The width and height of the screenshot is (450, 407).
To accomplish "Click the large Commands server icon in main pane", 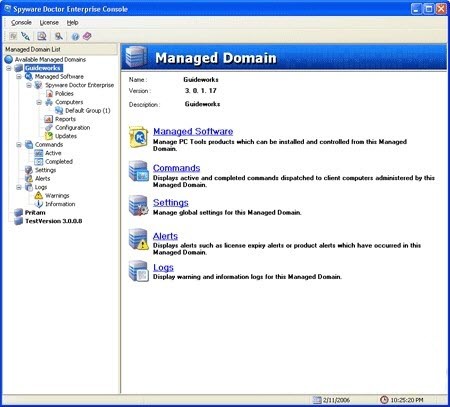I will click(x=139, y=171).
